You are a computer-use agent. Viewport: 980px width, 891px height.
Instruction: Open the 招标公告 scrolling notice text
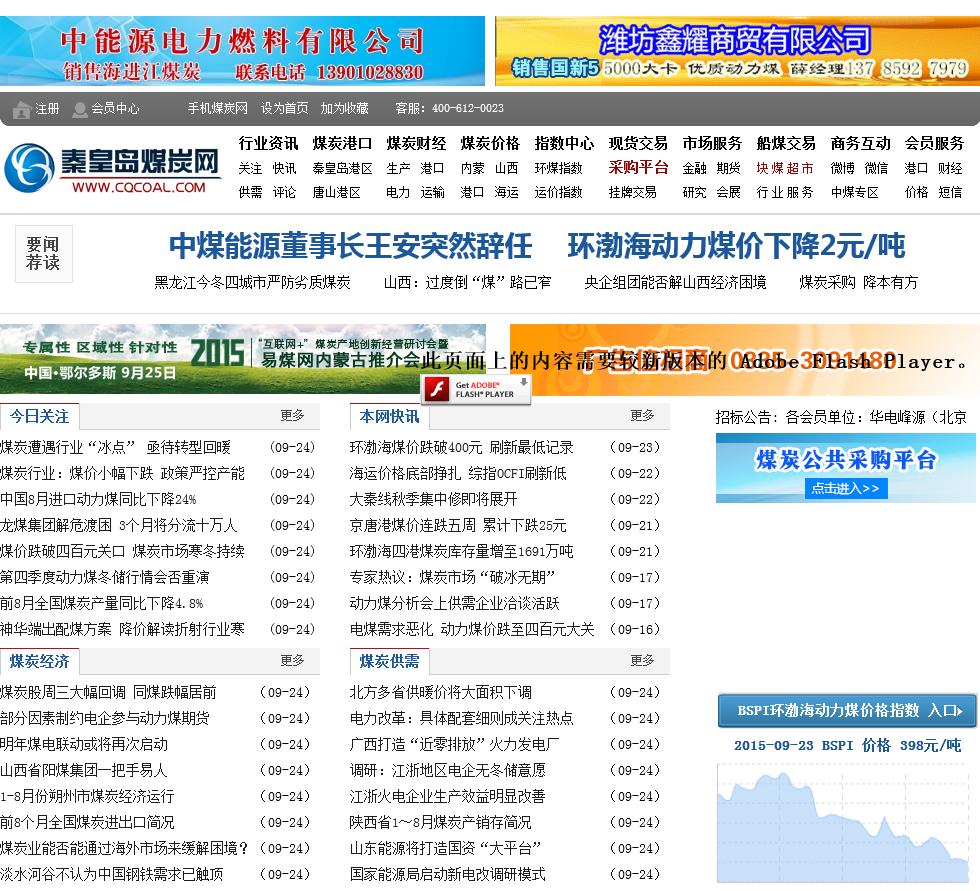click(x=841, y=417)
